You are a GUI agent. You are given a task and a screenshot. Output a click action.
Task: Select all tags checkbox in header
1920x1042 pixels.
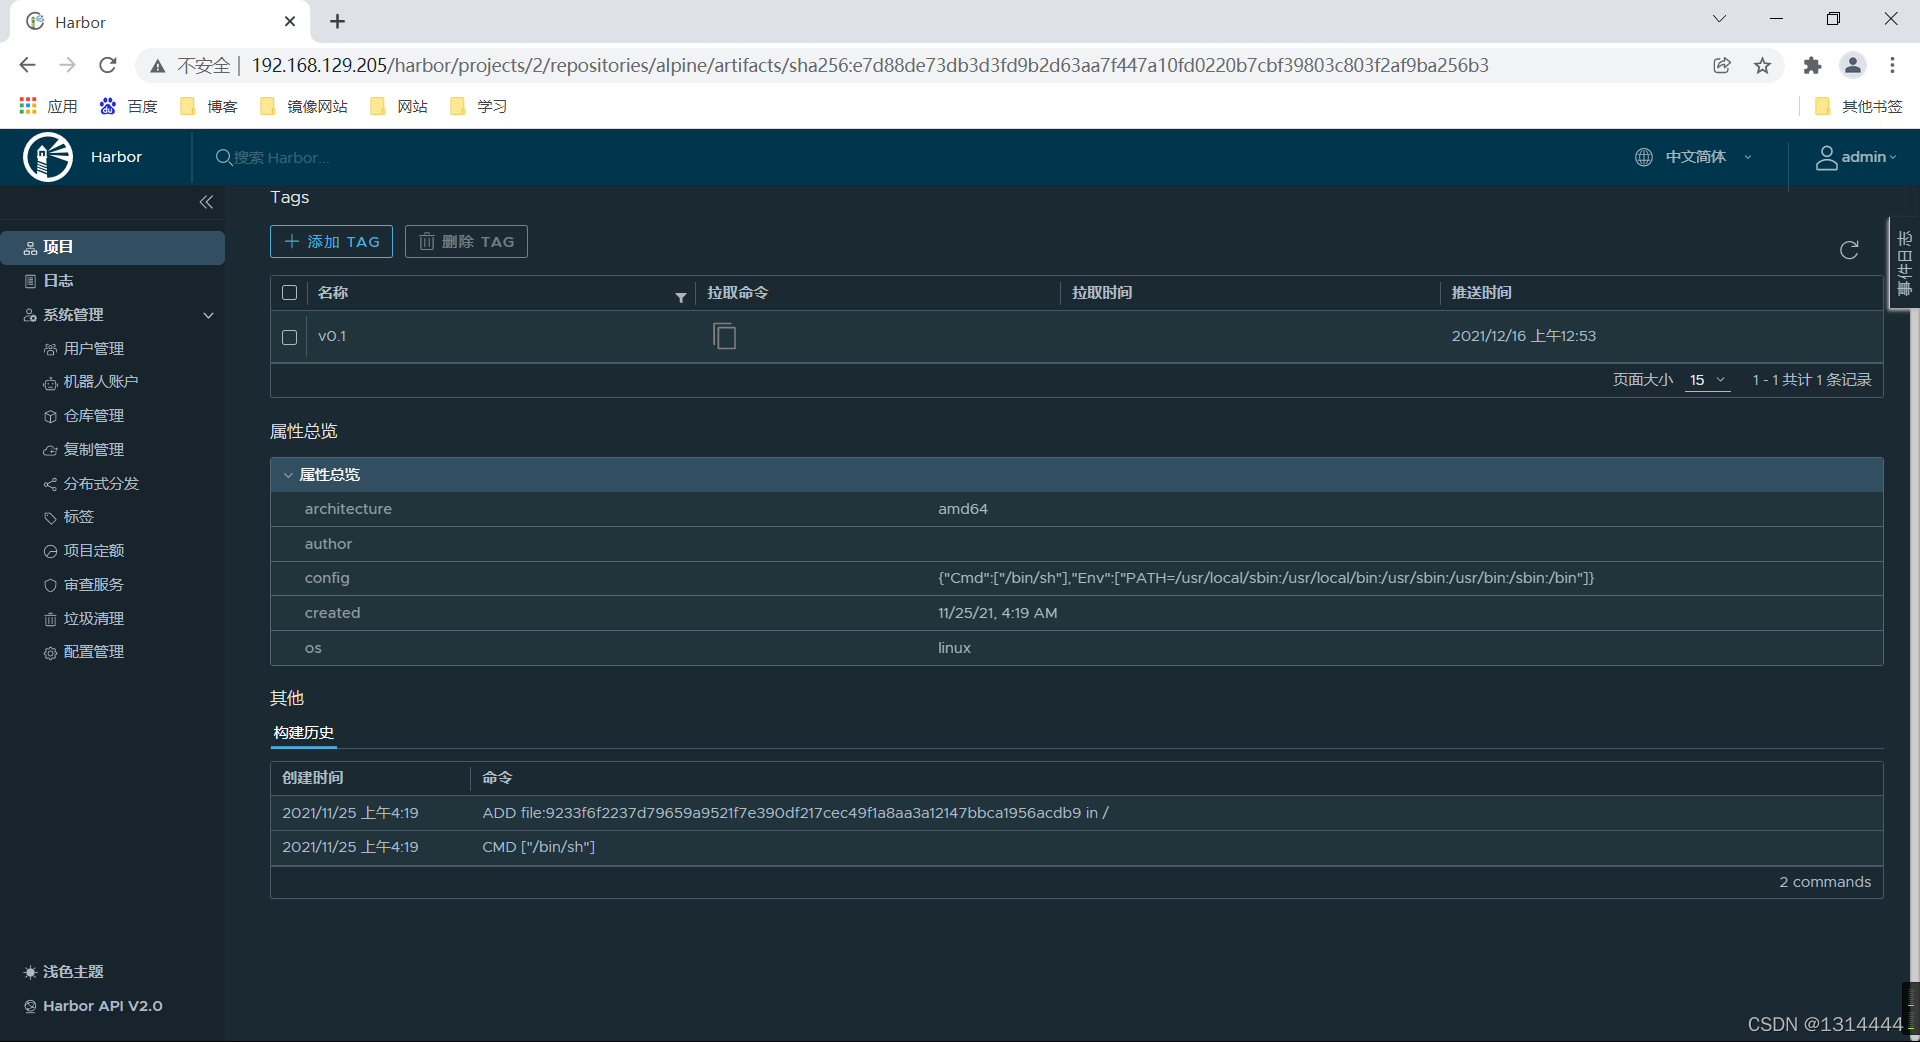pyautogui.click(x=289, y=293)
